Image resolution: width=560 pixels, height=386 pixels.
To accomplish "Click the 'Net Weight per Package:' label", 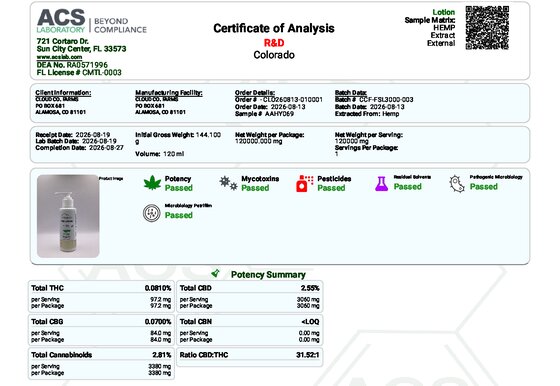I will click(270, 135).
